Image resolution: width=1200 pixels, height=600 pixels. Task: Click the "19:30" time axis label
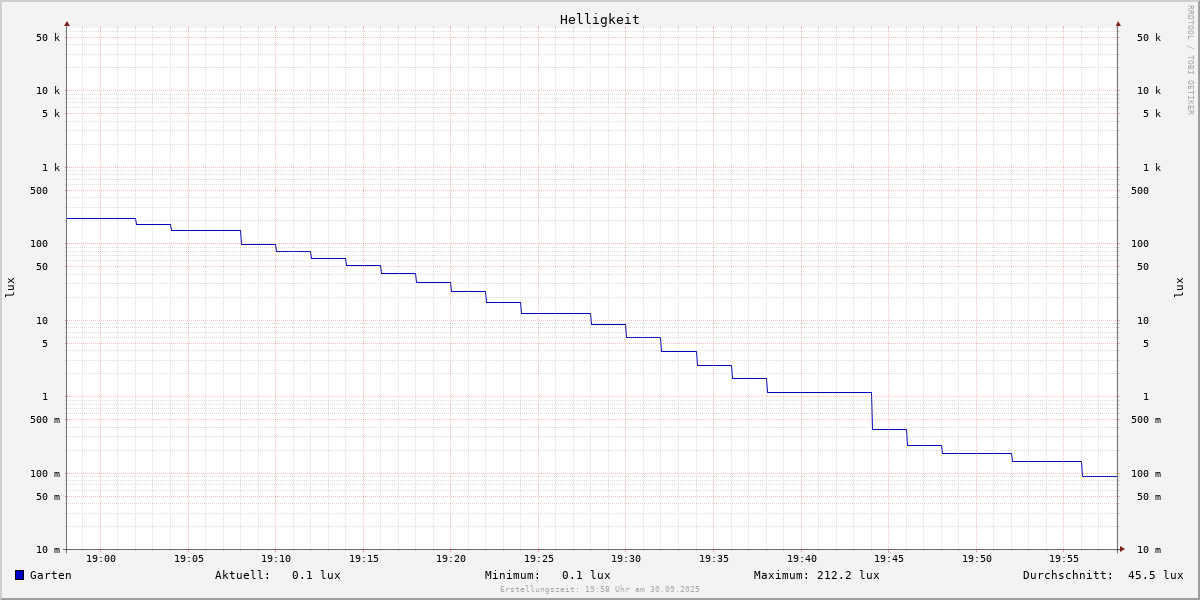click(x=626, y=559)
